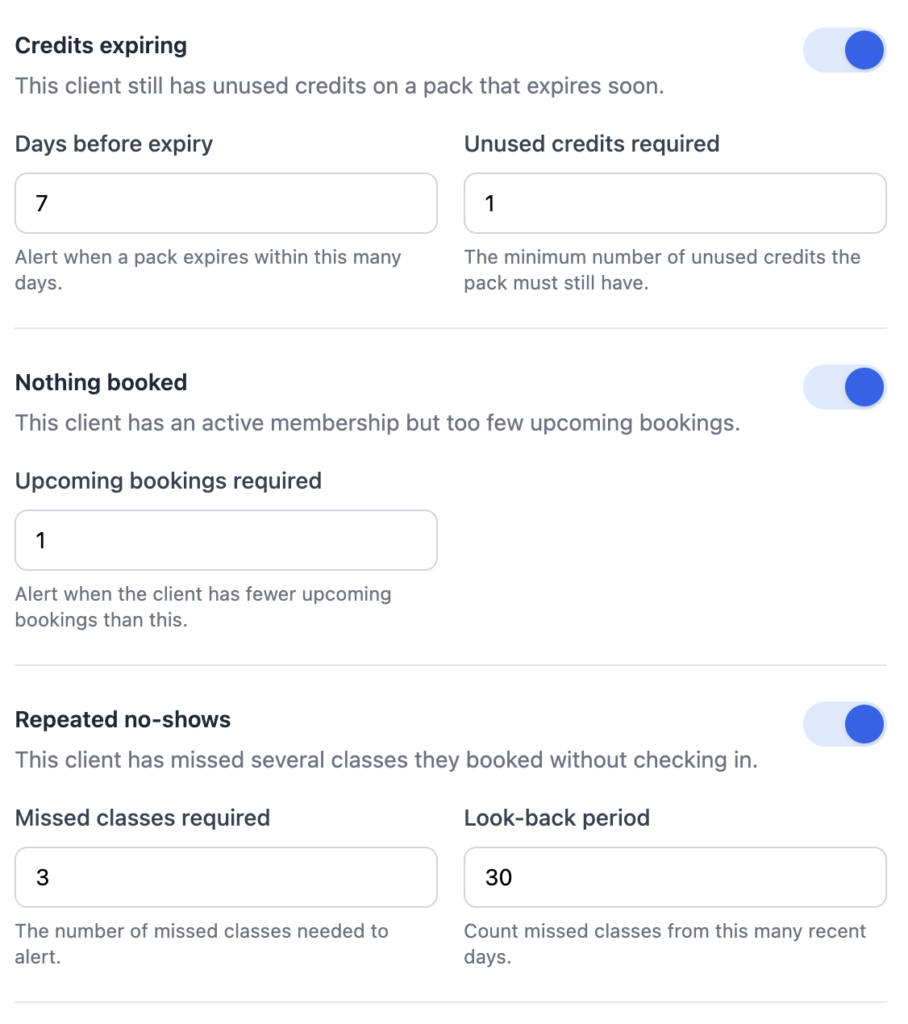Click the fewer upcoming bookings hint text
The height and width of the screenshot is (1024, 908).
[203, 607]
